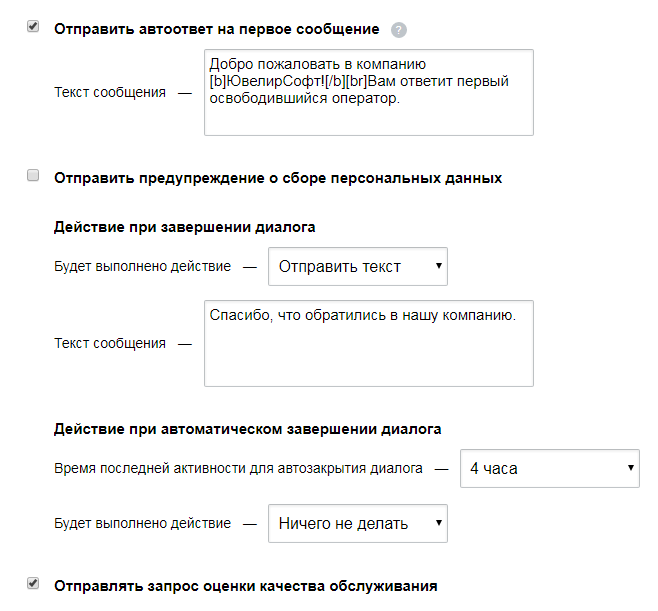
Task: Open the 'Отправить текст' action dropdown
Action: click(x=358, y=266)
